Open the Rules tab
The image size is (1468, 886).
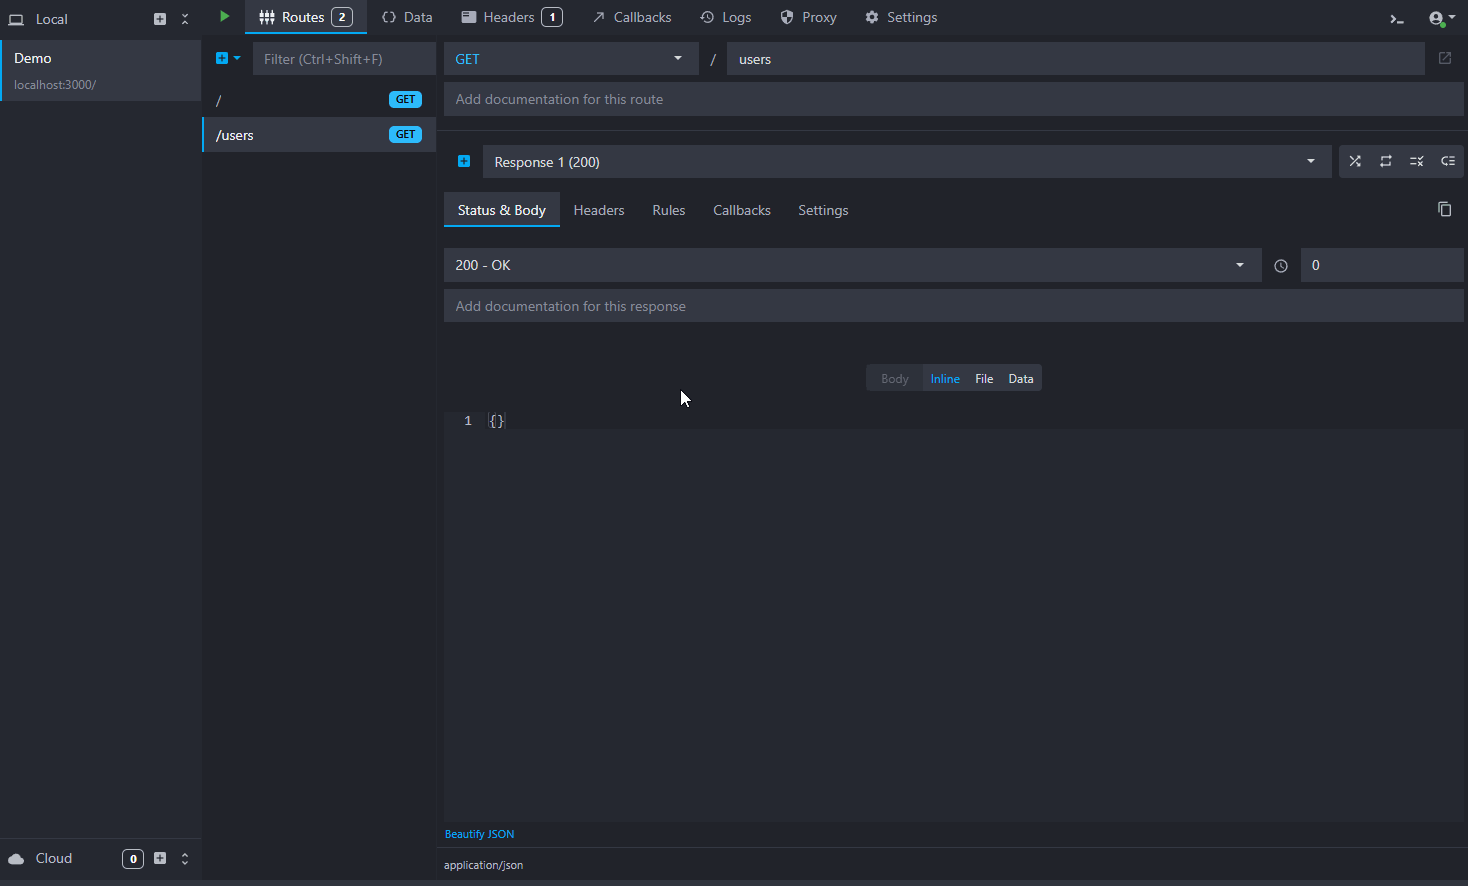[x=668, y=210]
